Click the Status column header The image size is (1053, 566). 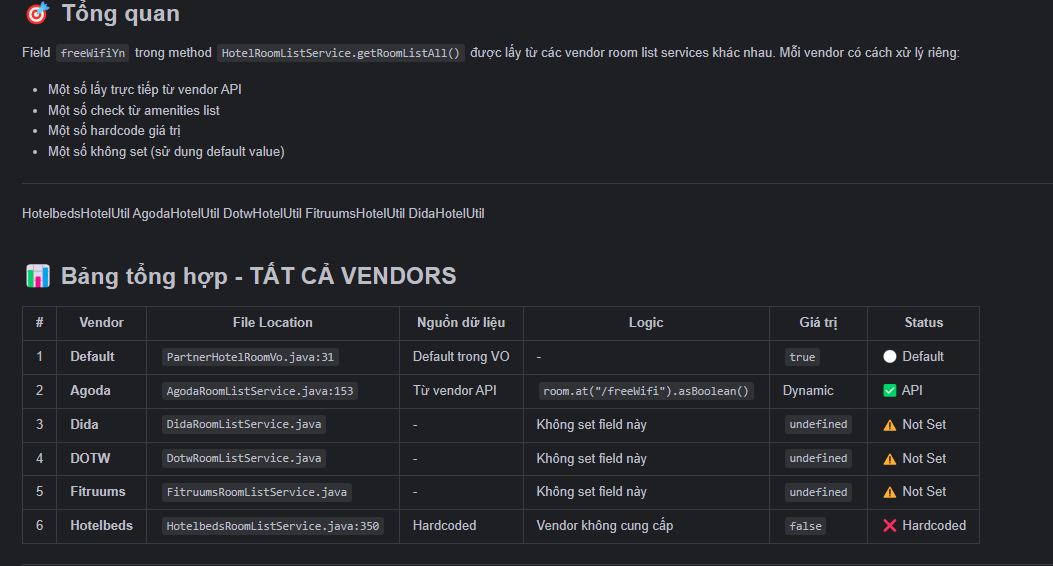pos(923,323)
